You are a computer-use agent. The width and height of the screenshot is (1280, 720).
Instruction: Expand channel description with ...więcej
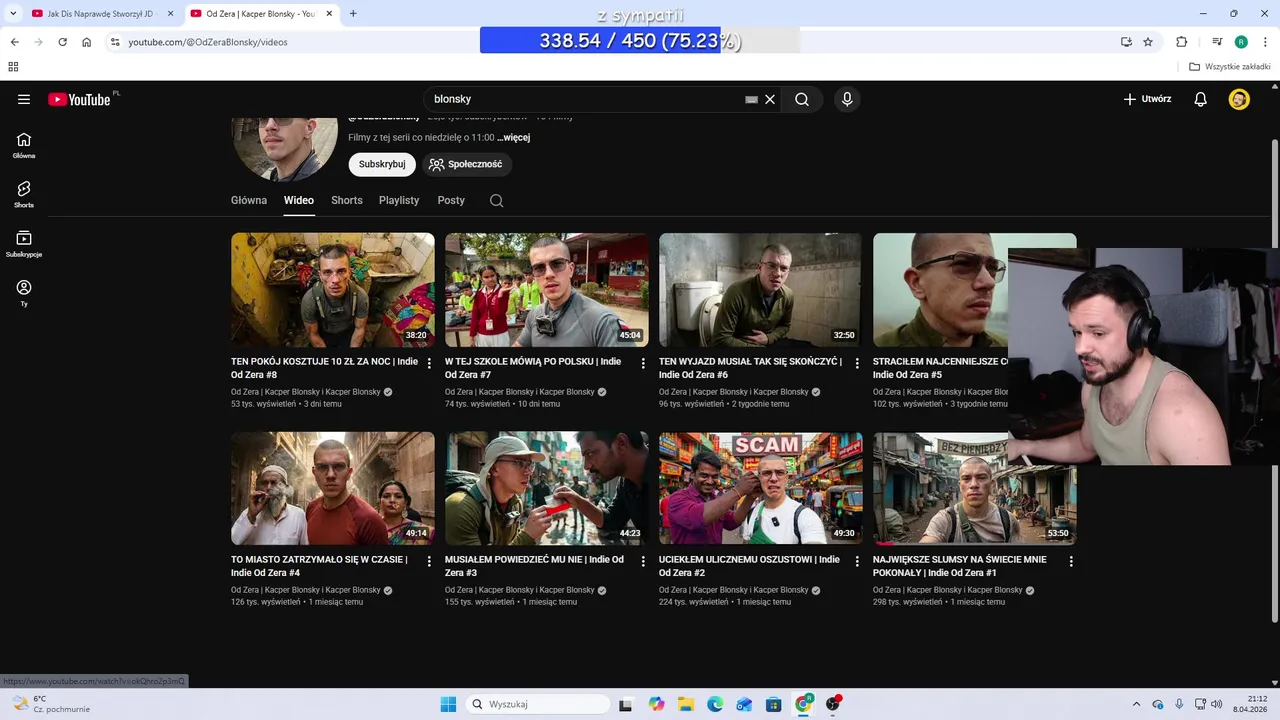click(x=513, y=138)
